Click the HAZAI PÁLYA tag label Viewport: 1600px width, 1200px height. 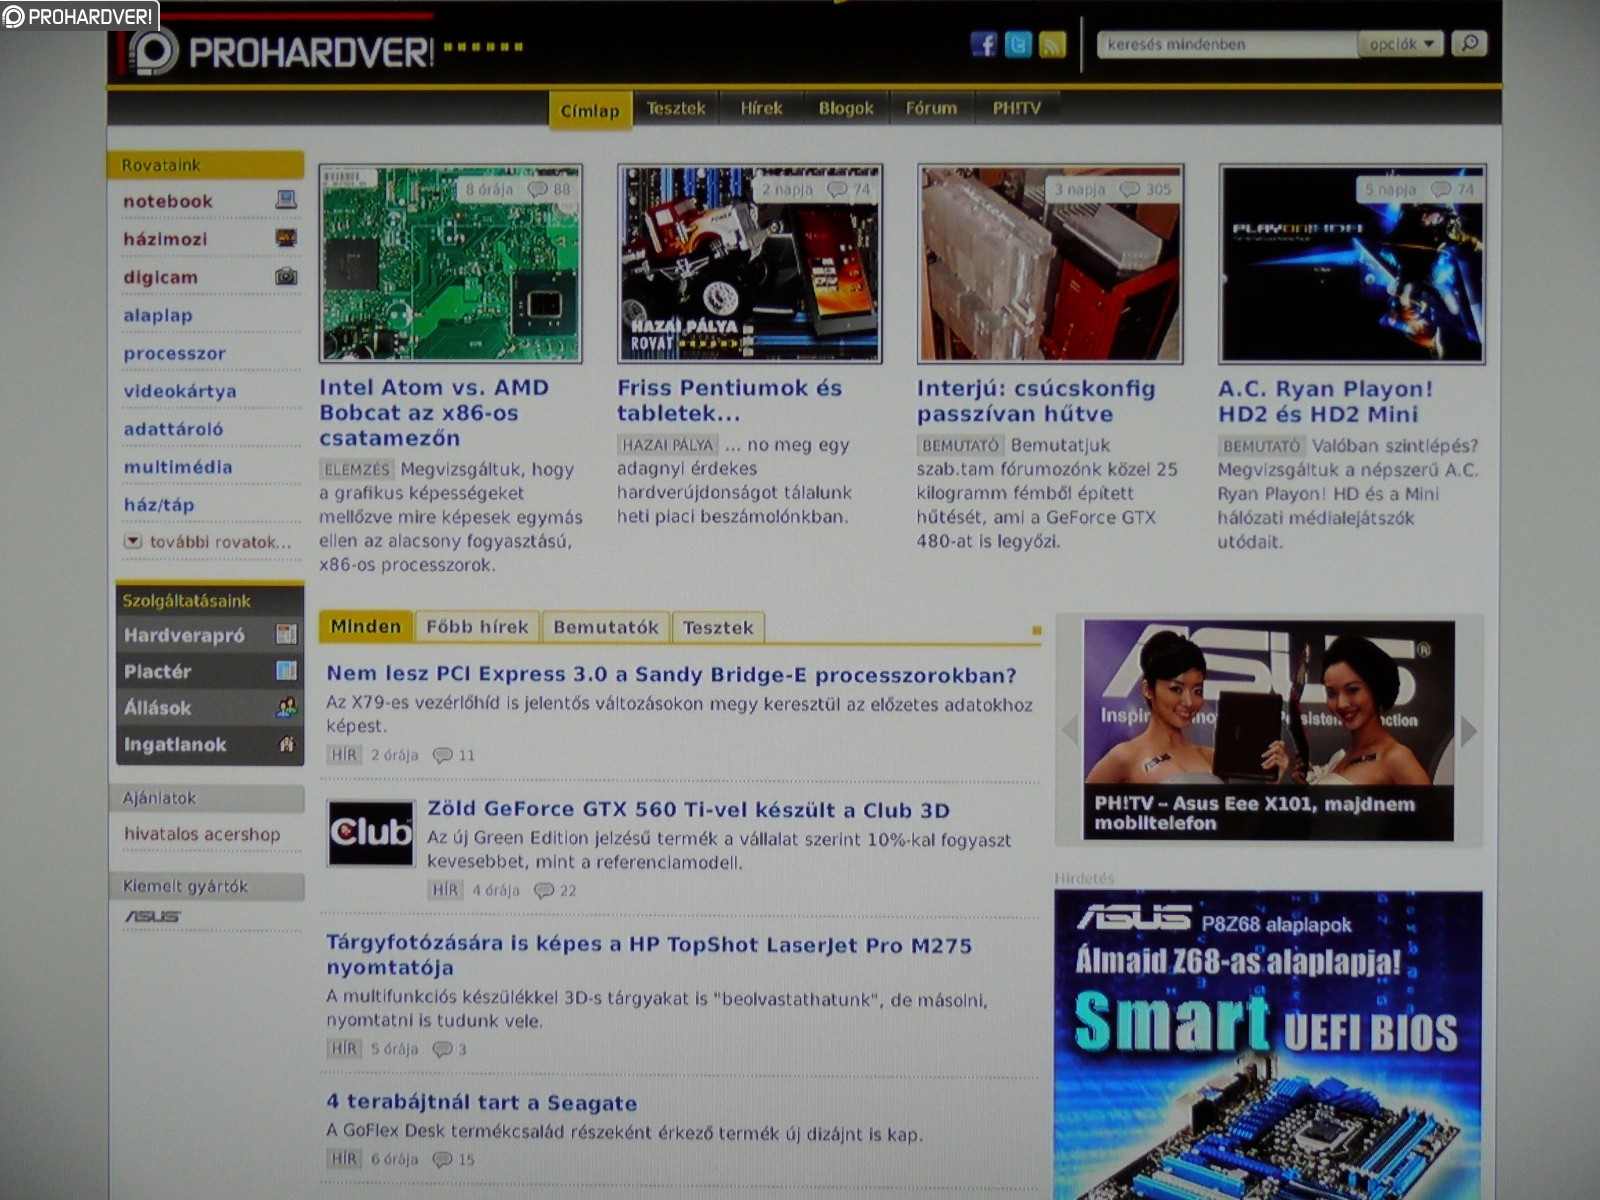[x=667, y=445]
